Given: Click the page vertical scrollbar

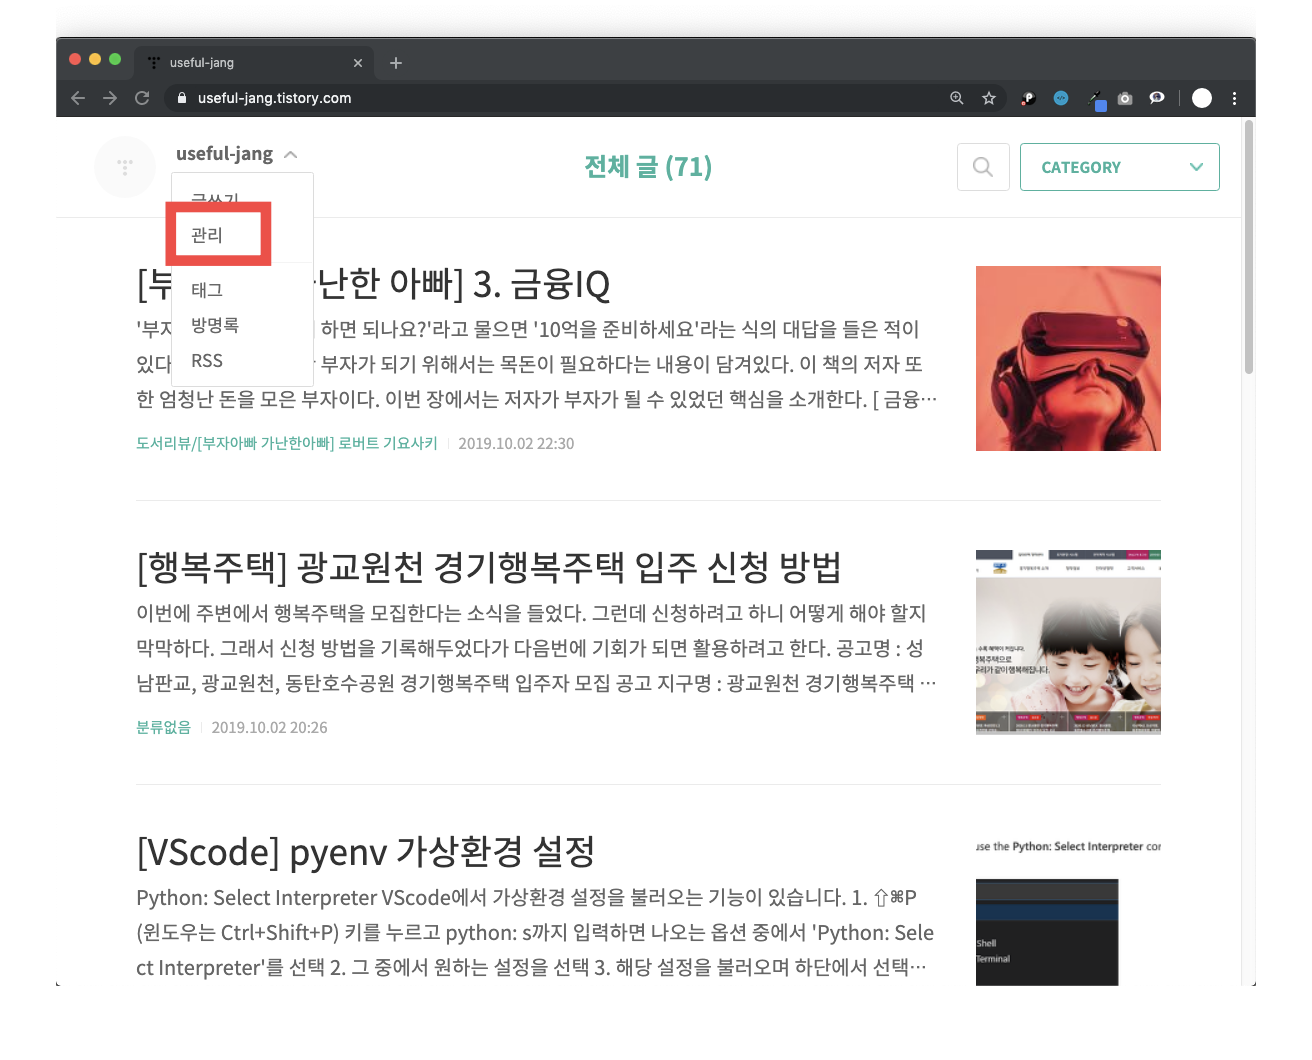Looking at the screenshot, I should (1249, 248).
